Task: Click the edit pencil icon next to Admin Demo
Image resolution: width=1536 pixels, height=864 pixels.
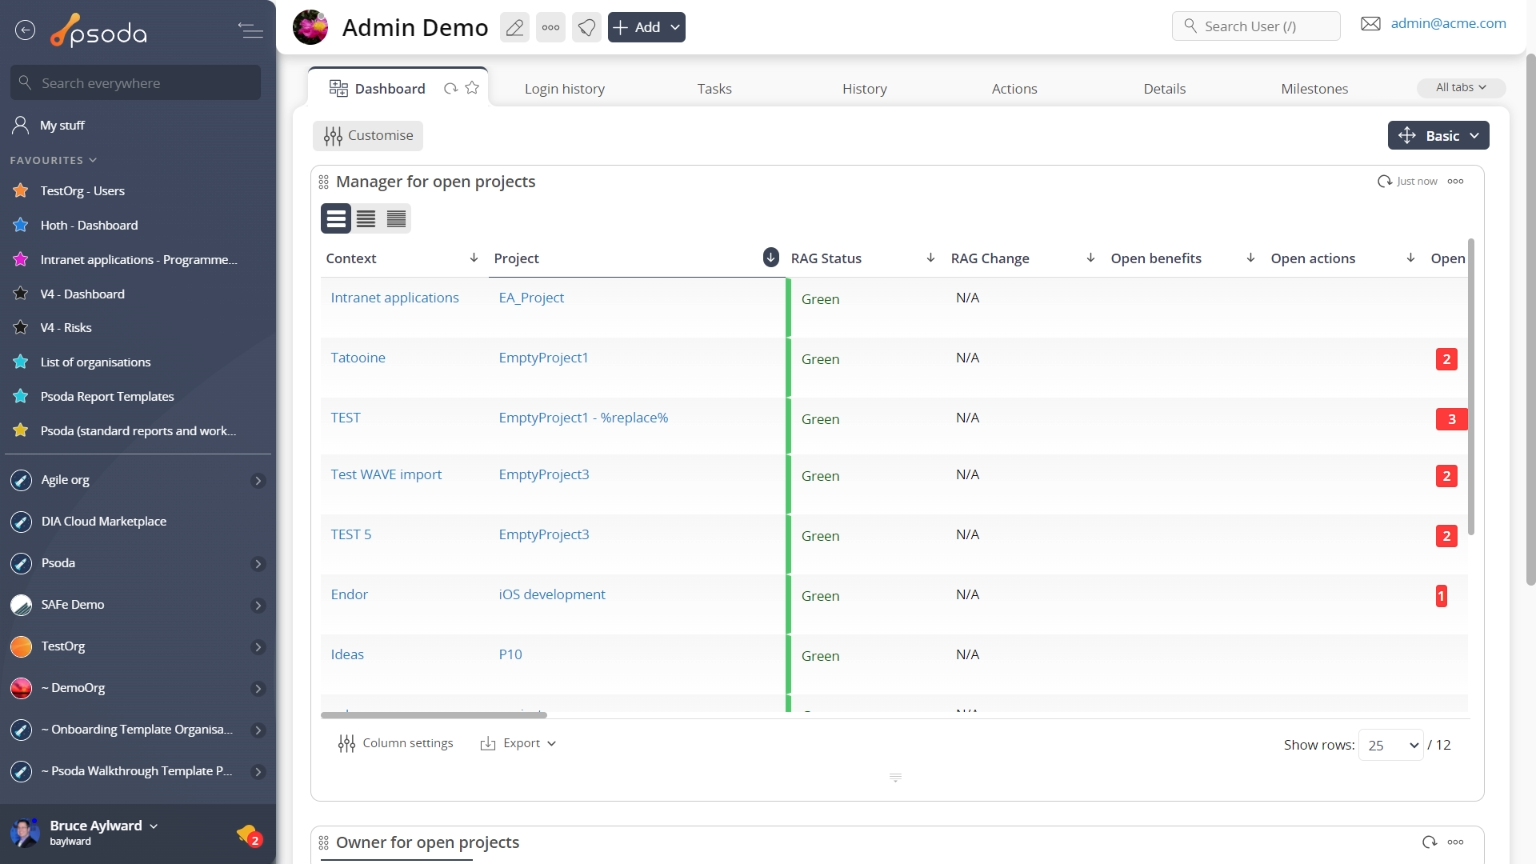Action: click(515, 27)
